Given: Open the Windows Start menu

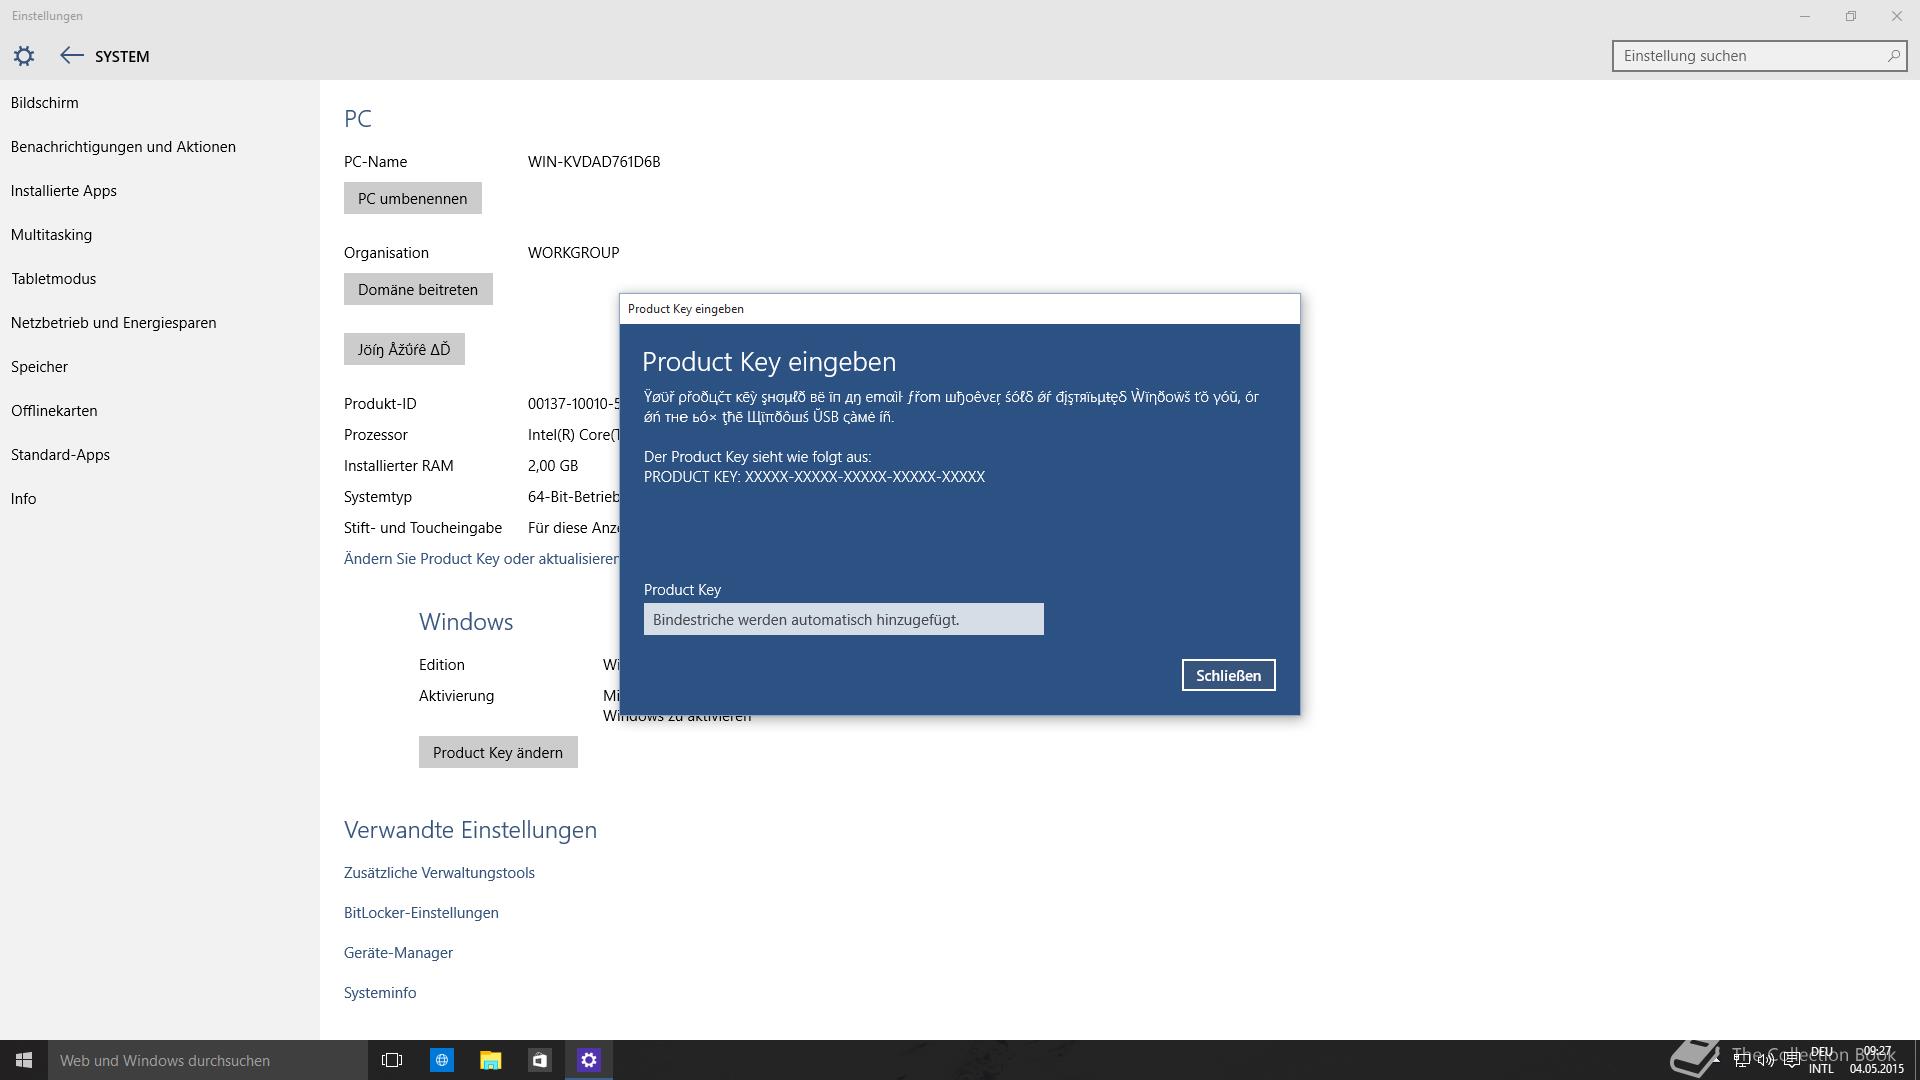Looking at the screenshot, I should (24, 1060).
